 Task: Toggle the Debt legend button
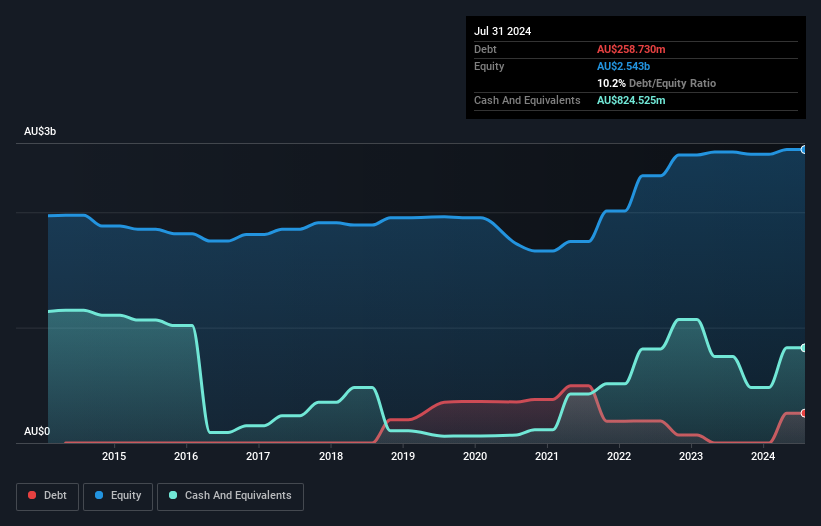point(48,496)
